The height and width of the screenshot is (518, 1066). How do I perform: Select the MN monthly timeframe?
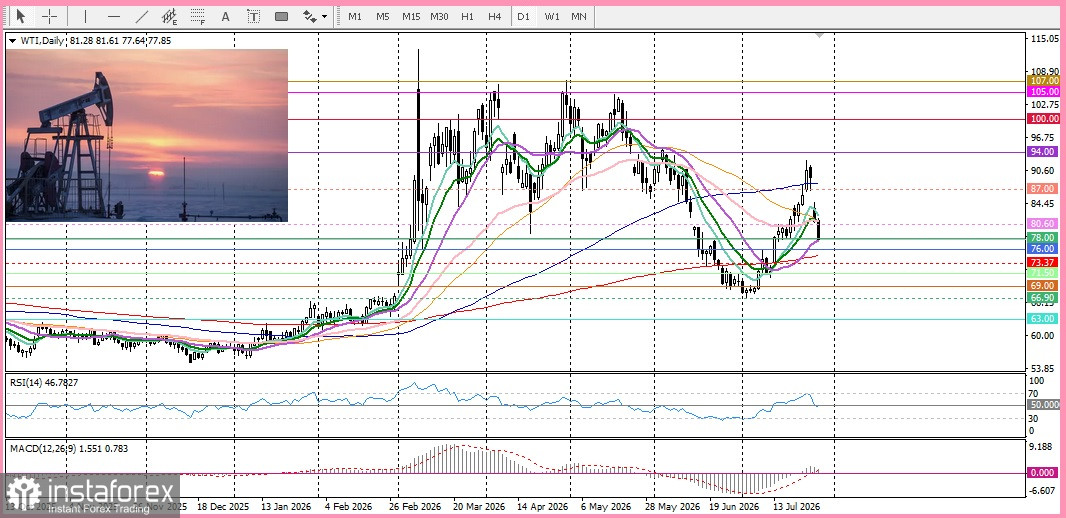click(579, 16)
